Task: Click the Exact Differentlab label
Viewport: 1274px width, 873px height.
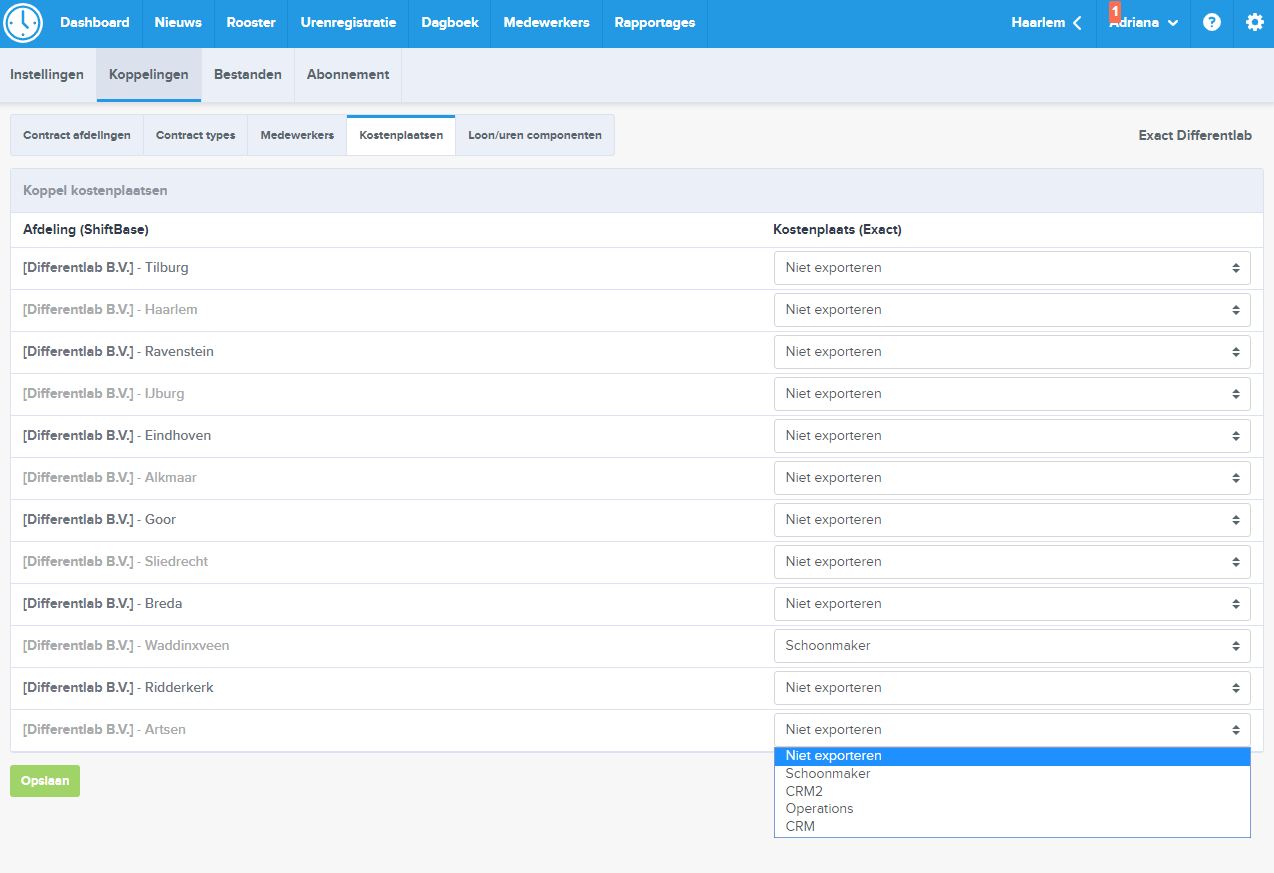Action: [x=1195, y=135]
